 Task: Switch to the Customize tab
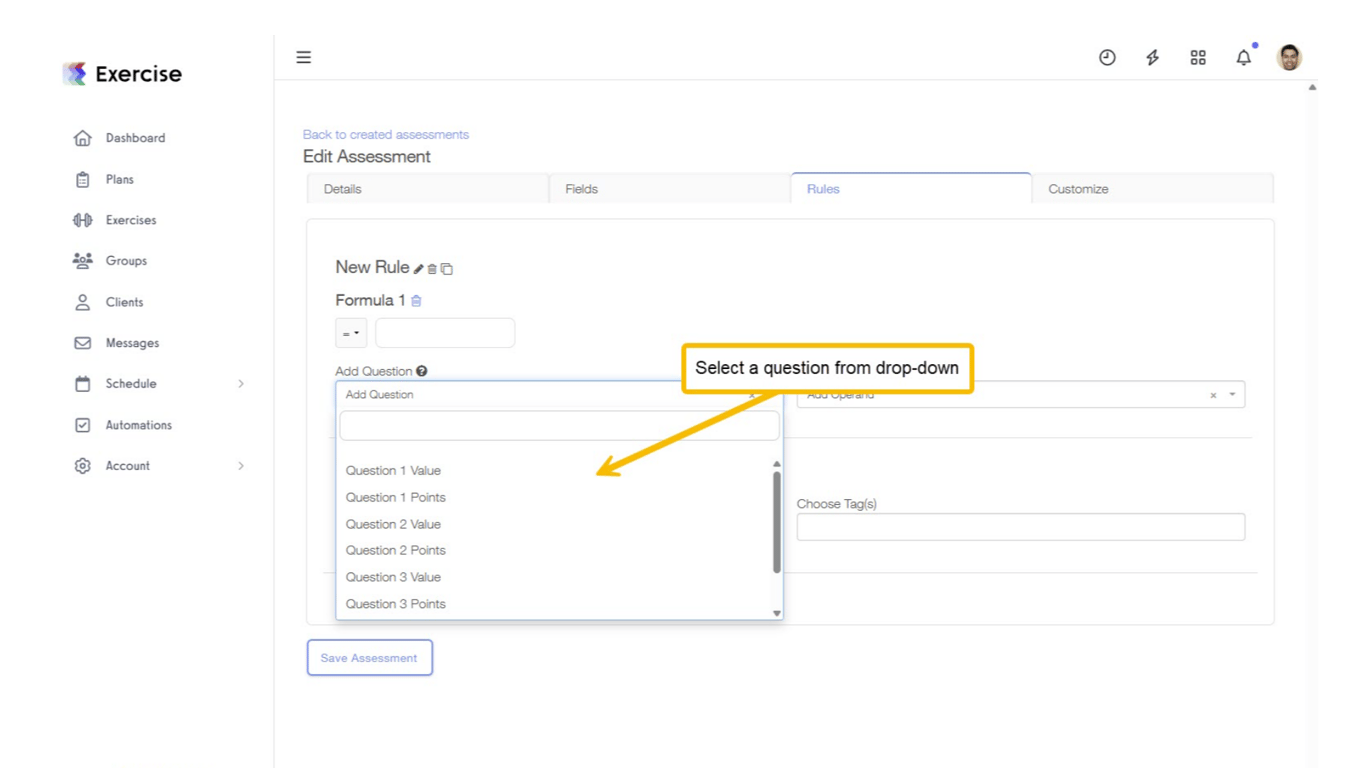[x=1077, y=189]
